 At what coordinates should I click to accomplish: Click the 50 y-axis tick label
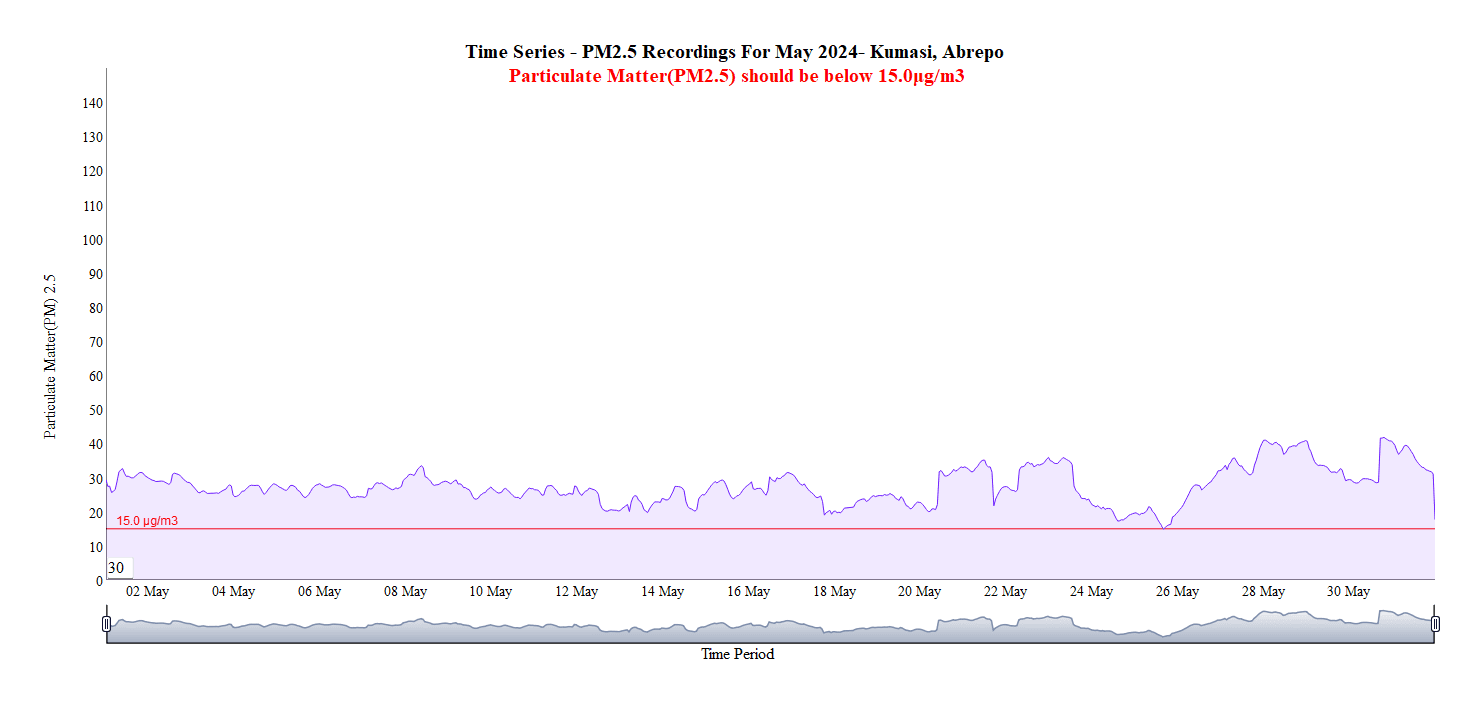[96, 411]
